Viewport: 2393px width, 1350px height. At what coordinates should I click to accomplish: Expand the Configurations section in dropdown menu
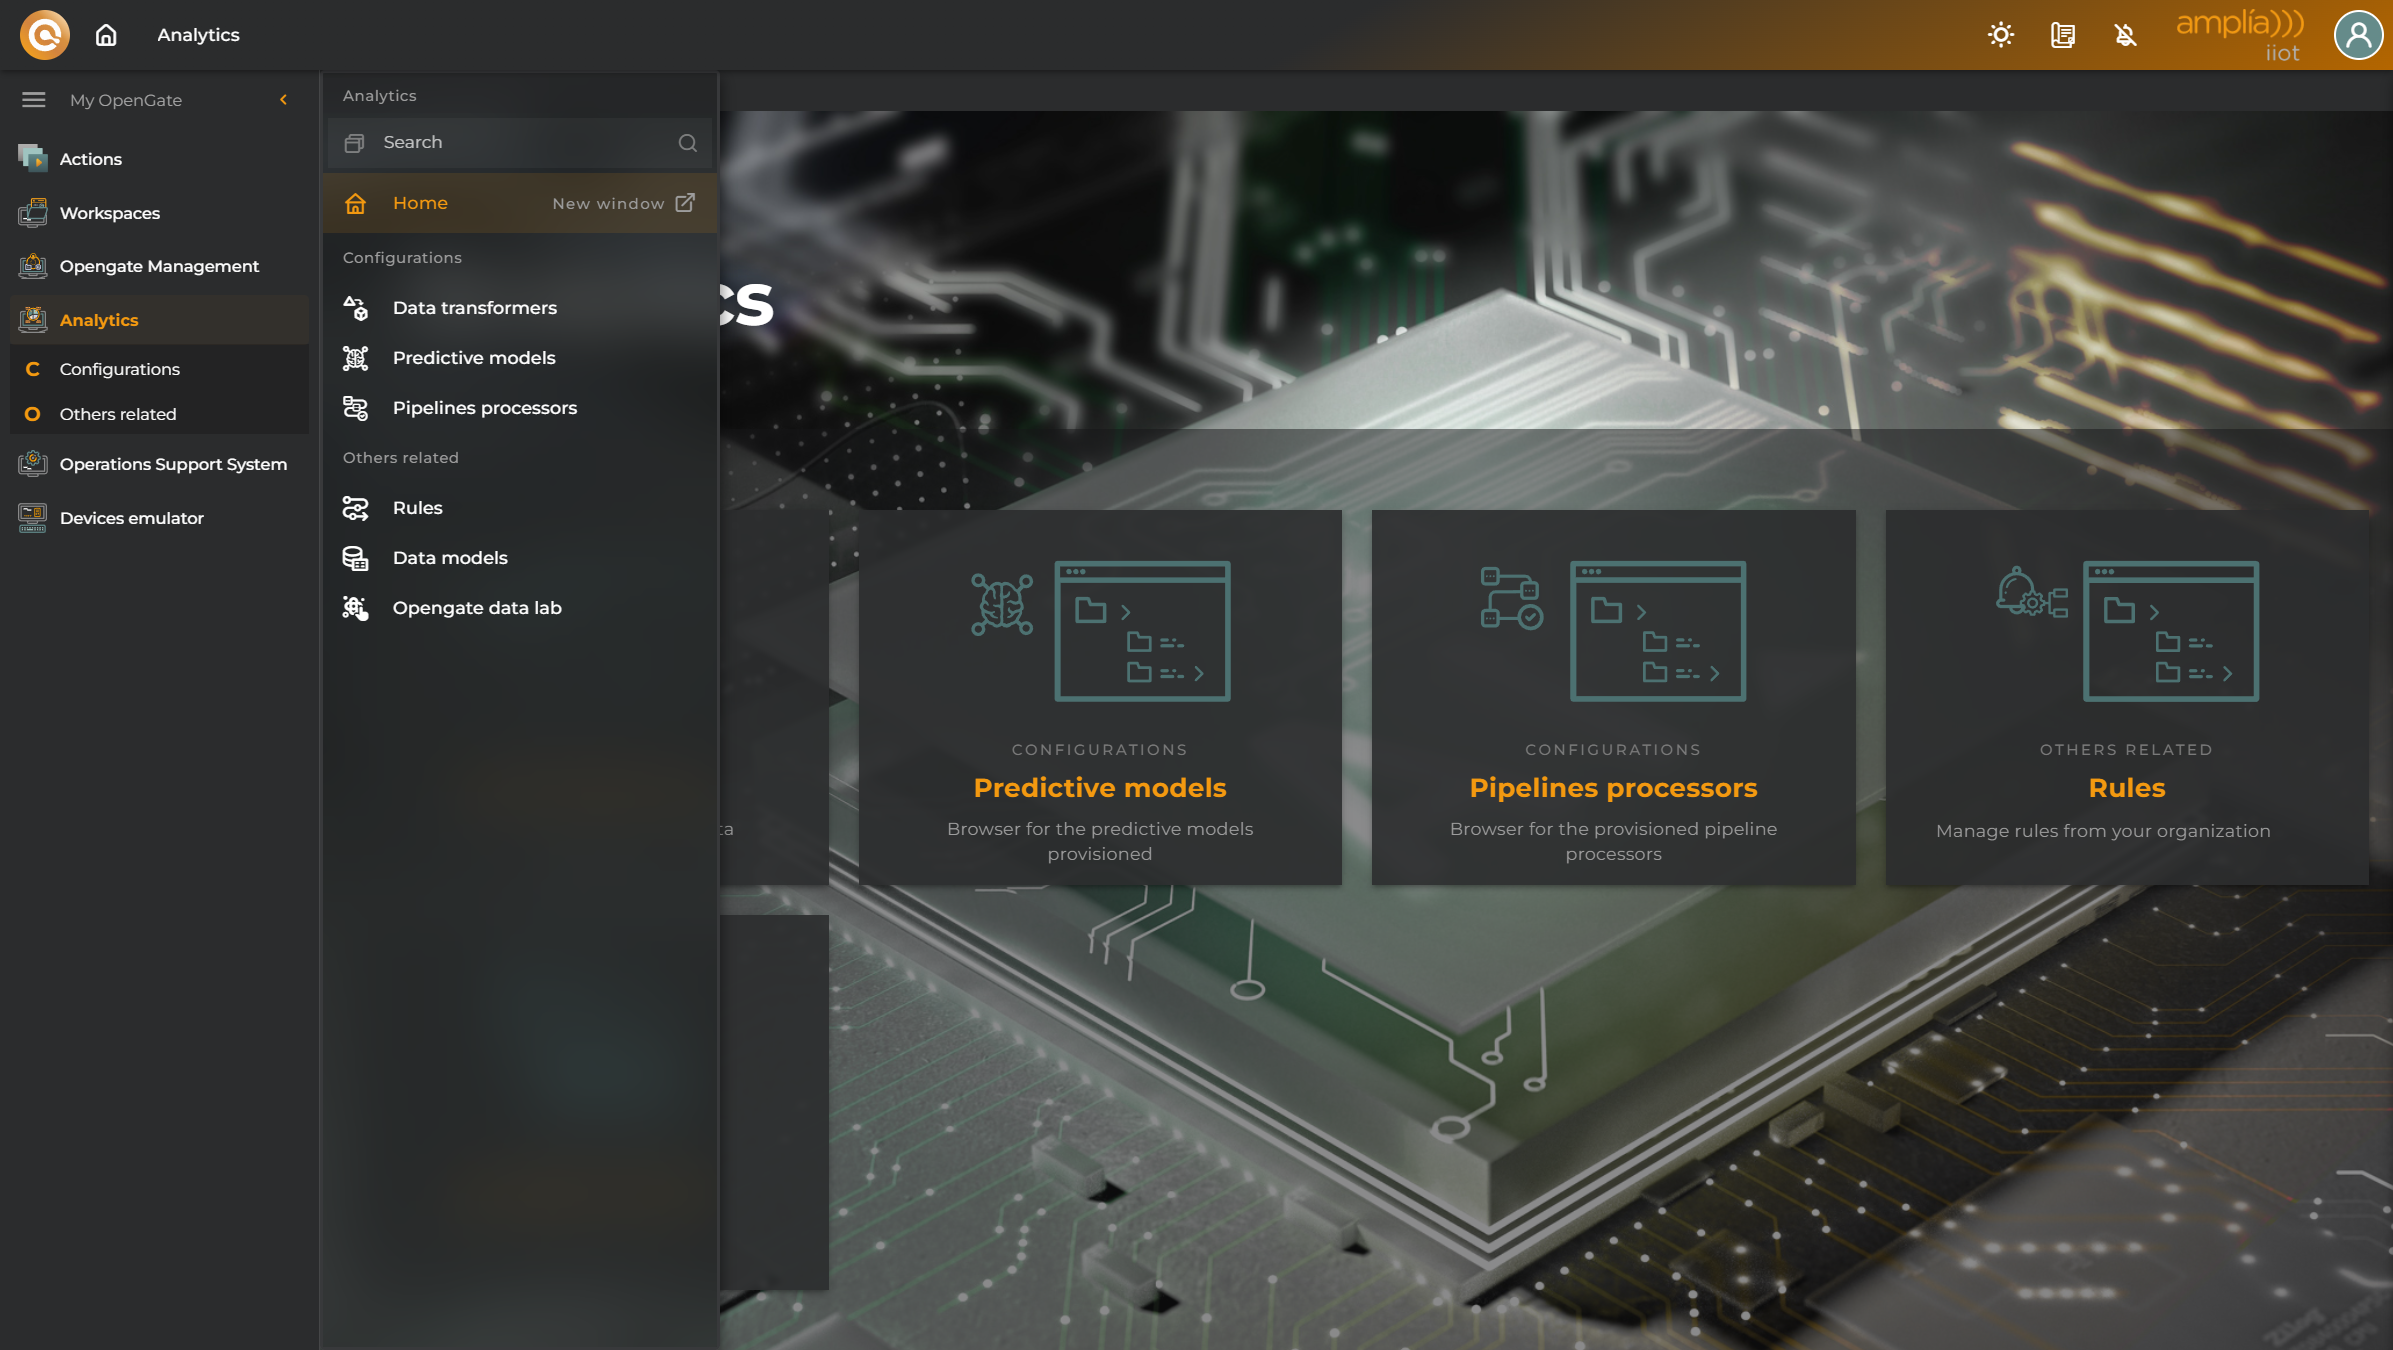tap(401, 257)
